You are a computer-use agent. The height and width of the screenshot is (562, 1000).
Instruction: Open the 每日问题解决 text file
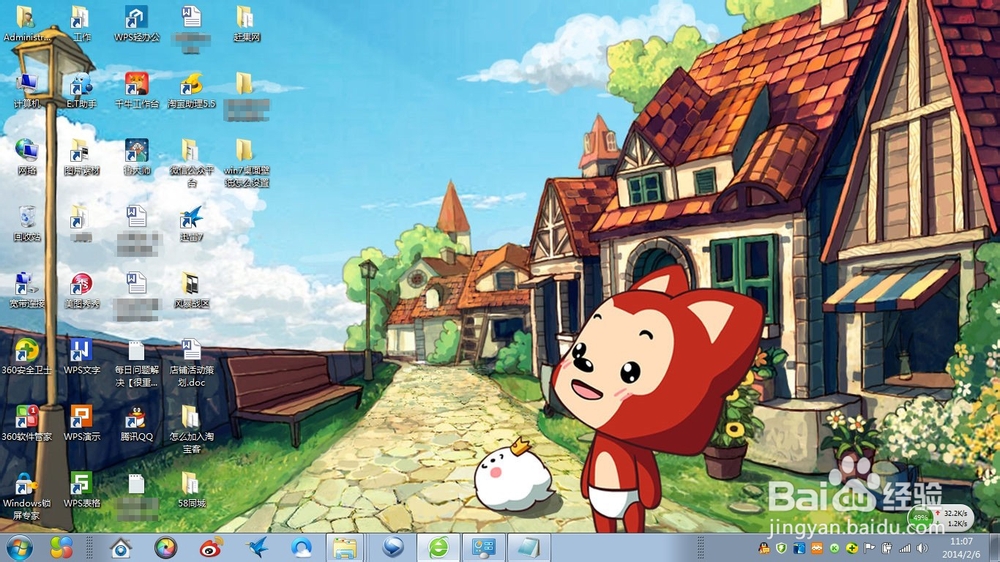pos(136,363)
